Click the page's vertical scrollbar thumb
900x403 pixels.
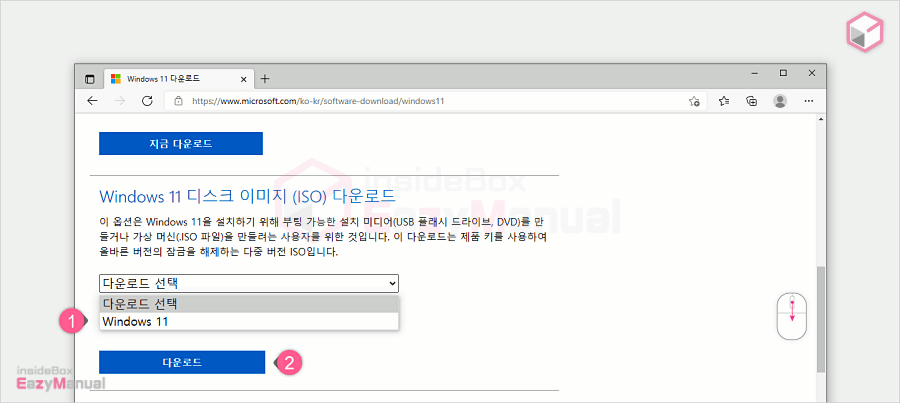(x=820, y=319)
